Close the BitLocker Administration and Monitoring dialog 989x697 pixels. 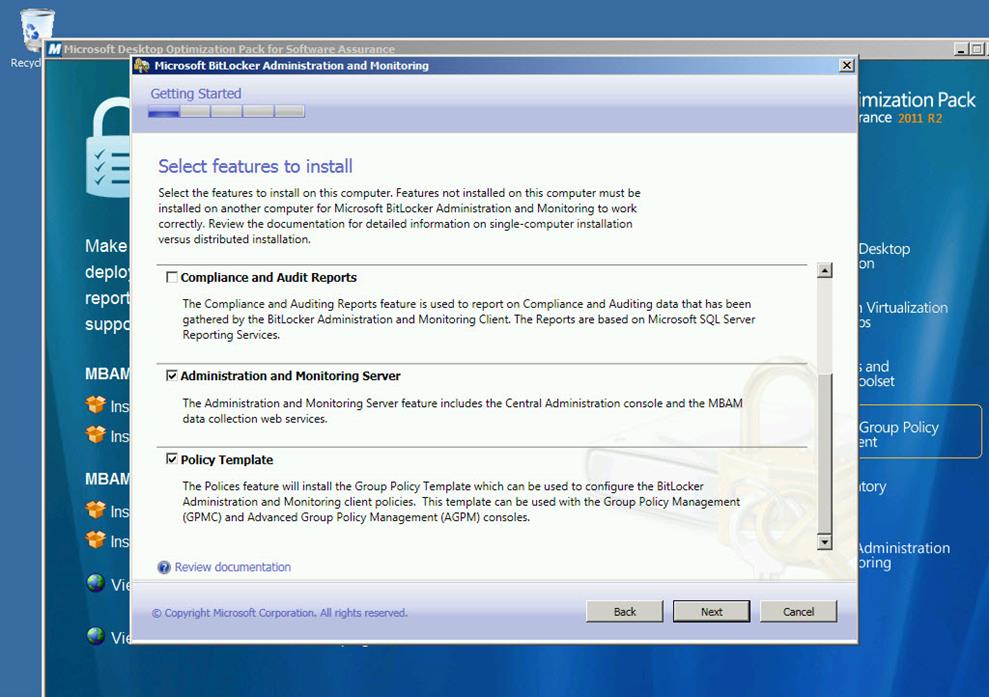[x=846, y=65]
